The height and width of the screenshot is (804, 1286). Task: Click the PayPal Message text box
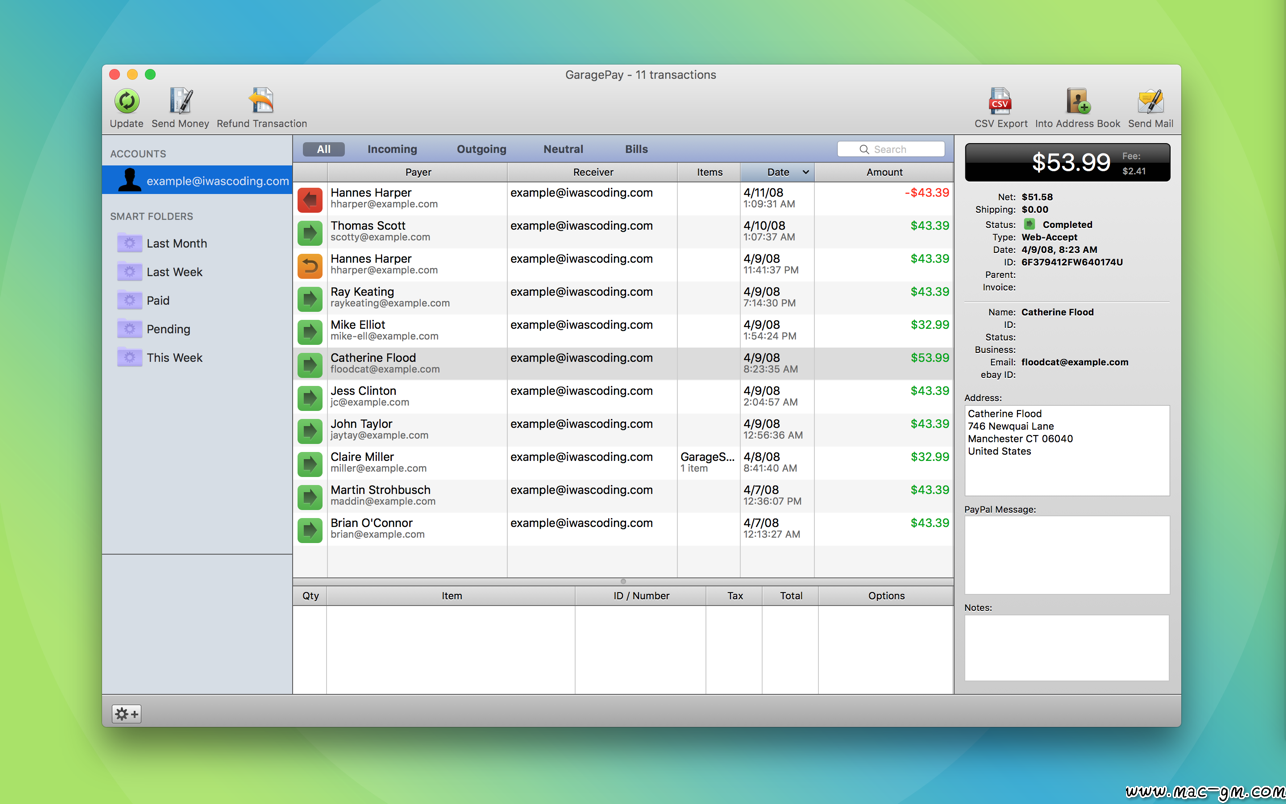[x=1067, y=555]
